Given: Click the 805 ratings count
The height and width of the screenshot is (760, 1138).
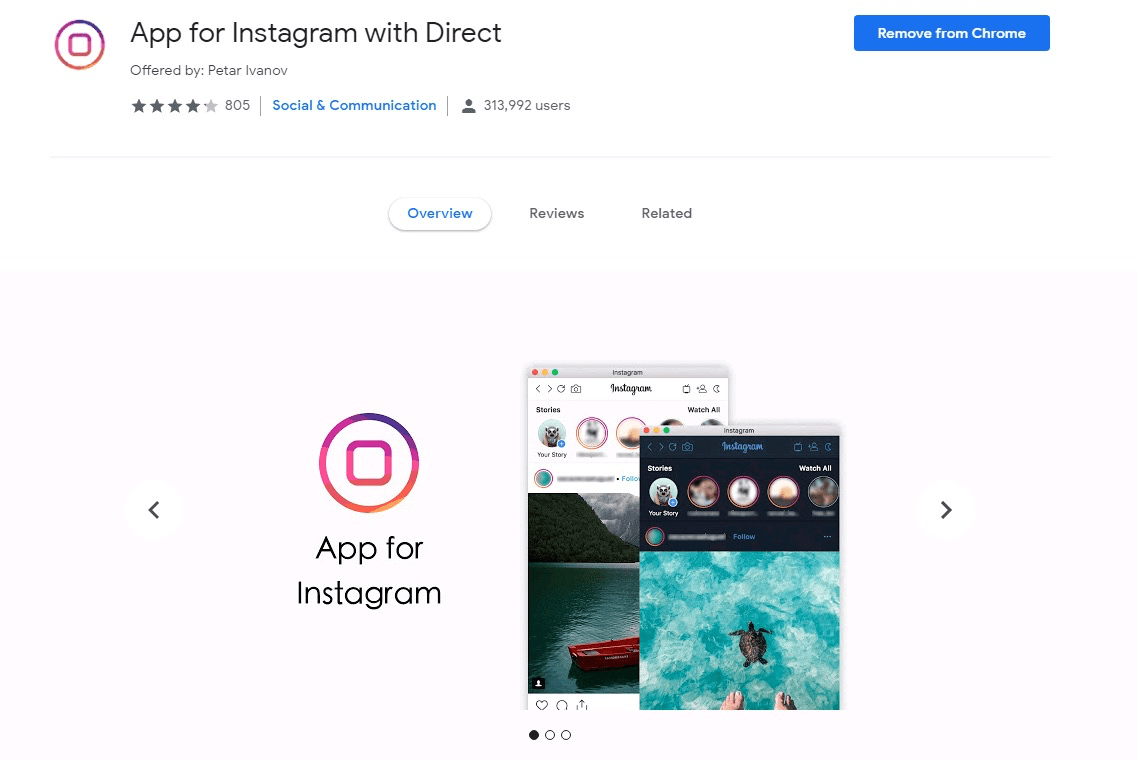Looking at the screenshot, I should [237, 105].
